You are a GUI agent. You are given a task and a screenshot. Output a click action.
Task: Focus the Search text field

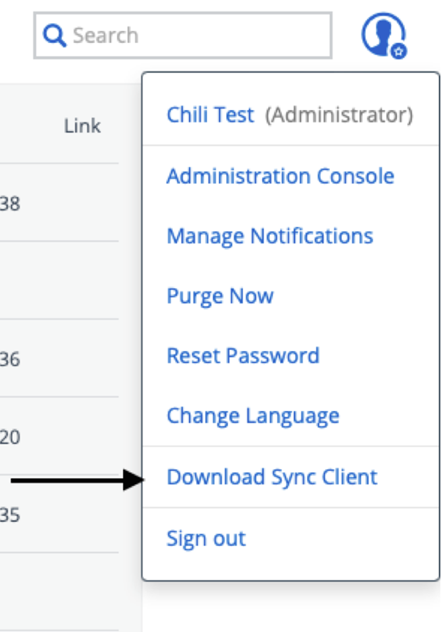click(183, 35)
